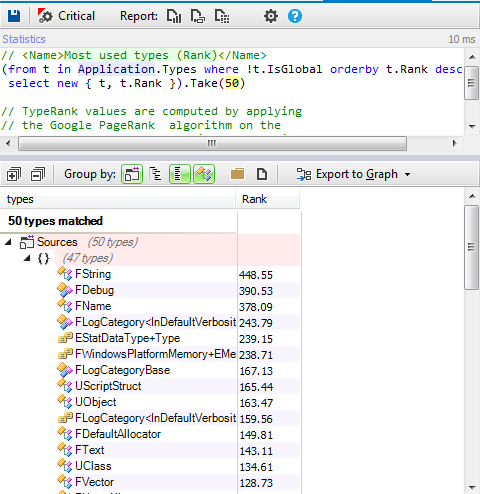The height and width of the screenshot is (494, 480).
Task: Collapse the Sources tree node
Action: click(8, 242)
